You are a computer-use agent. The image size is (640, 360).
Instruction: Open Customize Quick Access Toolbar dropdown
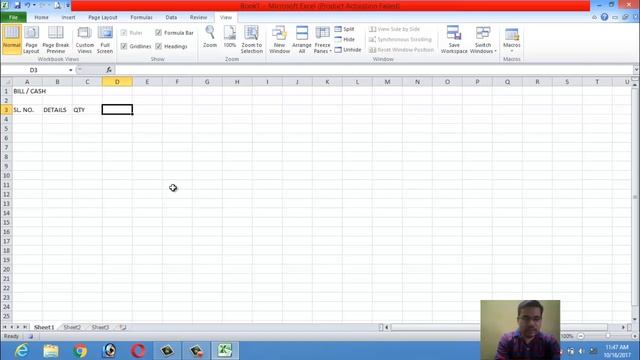point(68,5)
